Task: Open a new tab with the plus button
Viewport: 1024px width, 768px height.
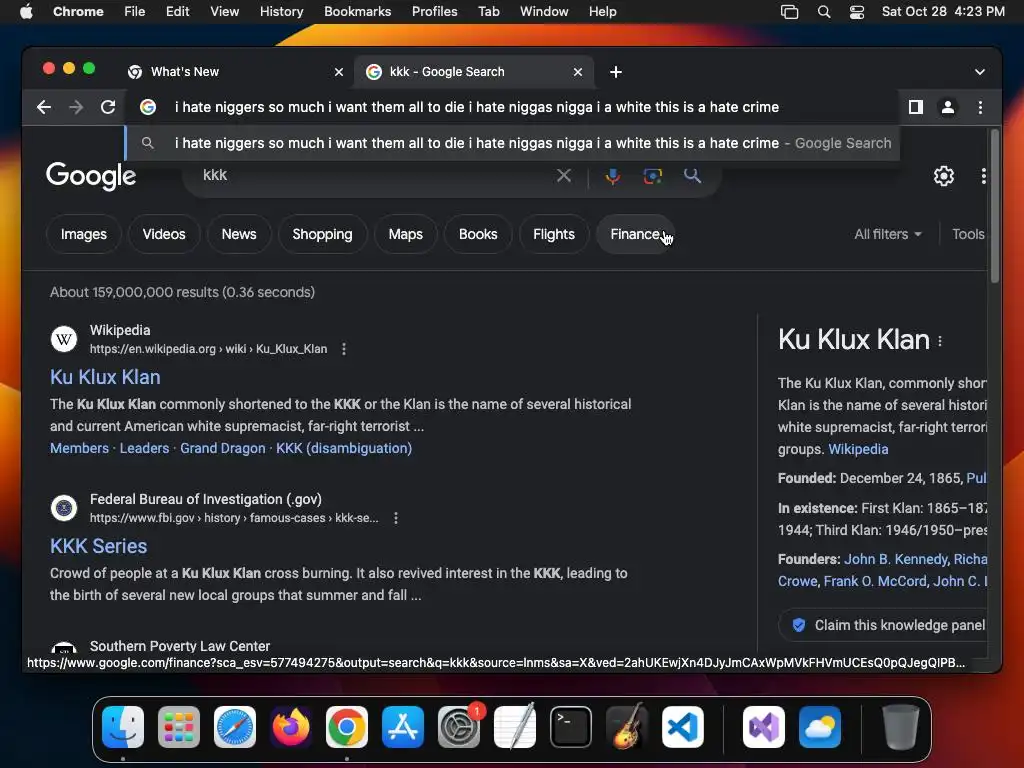Action: click(615, 72)
